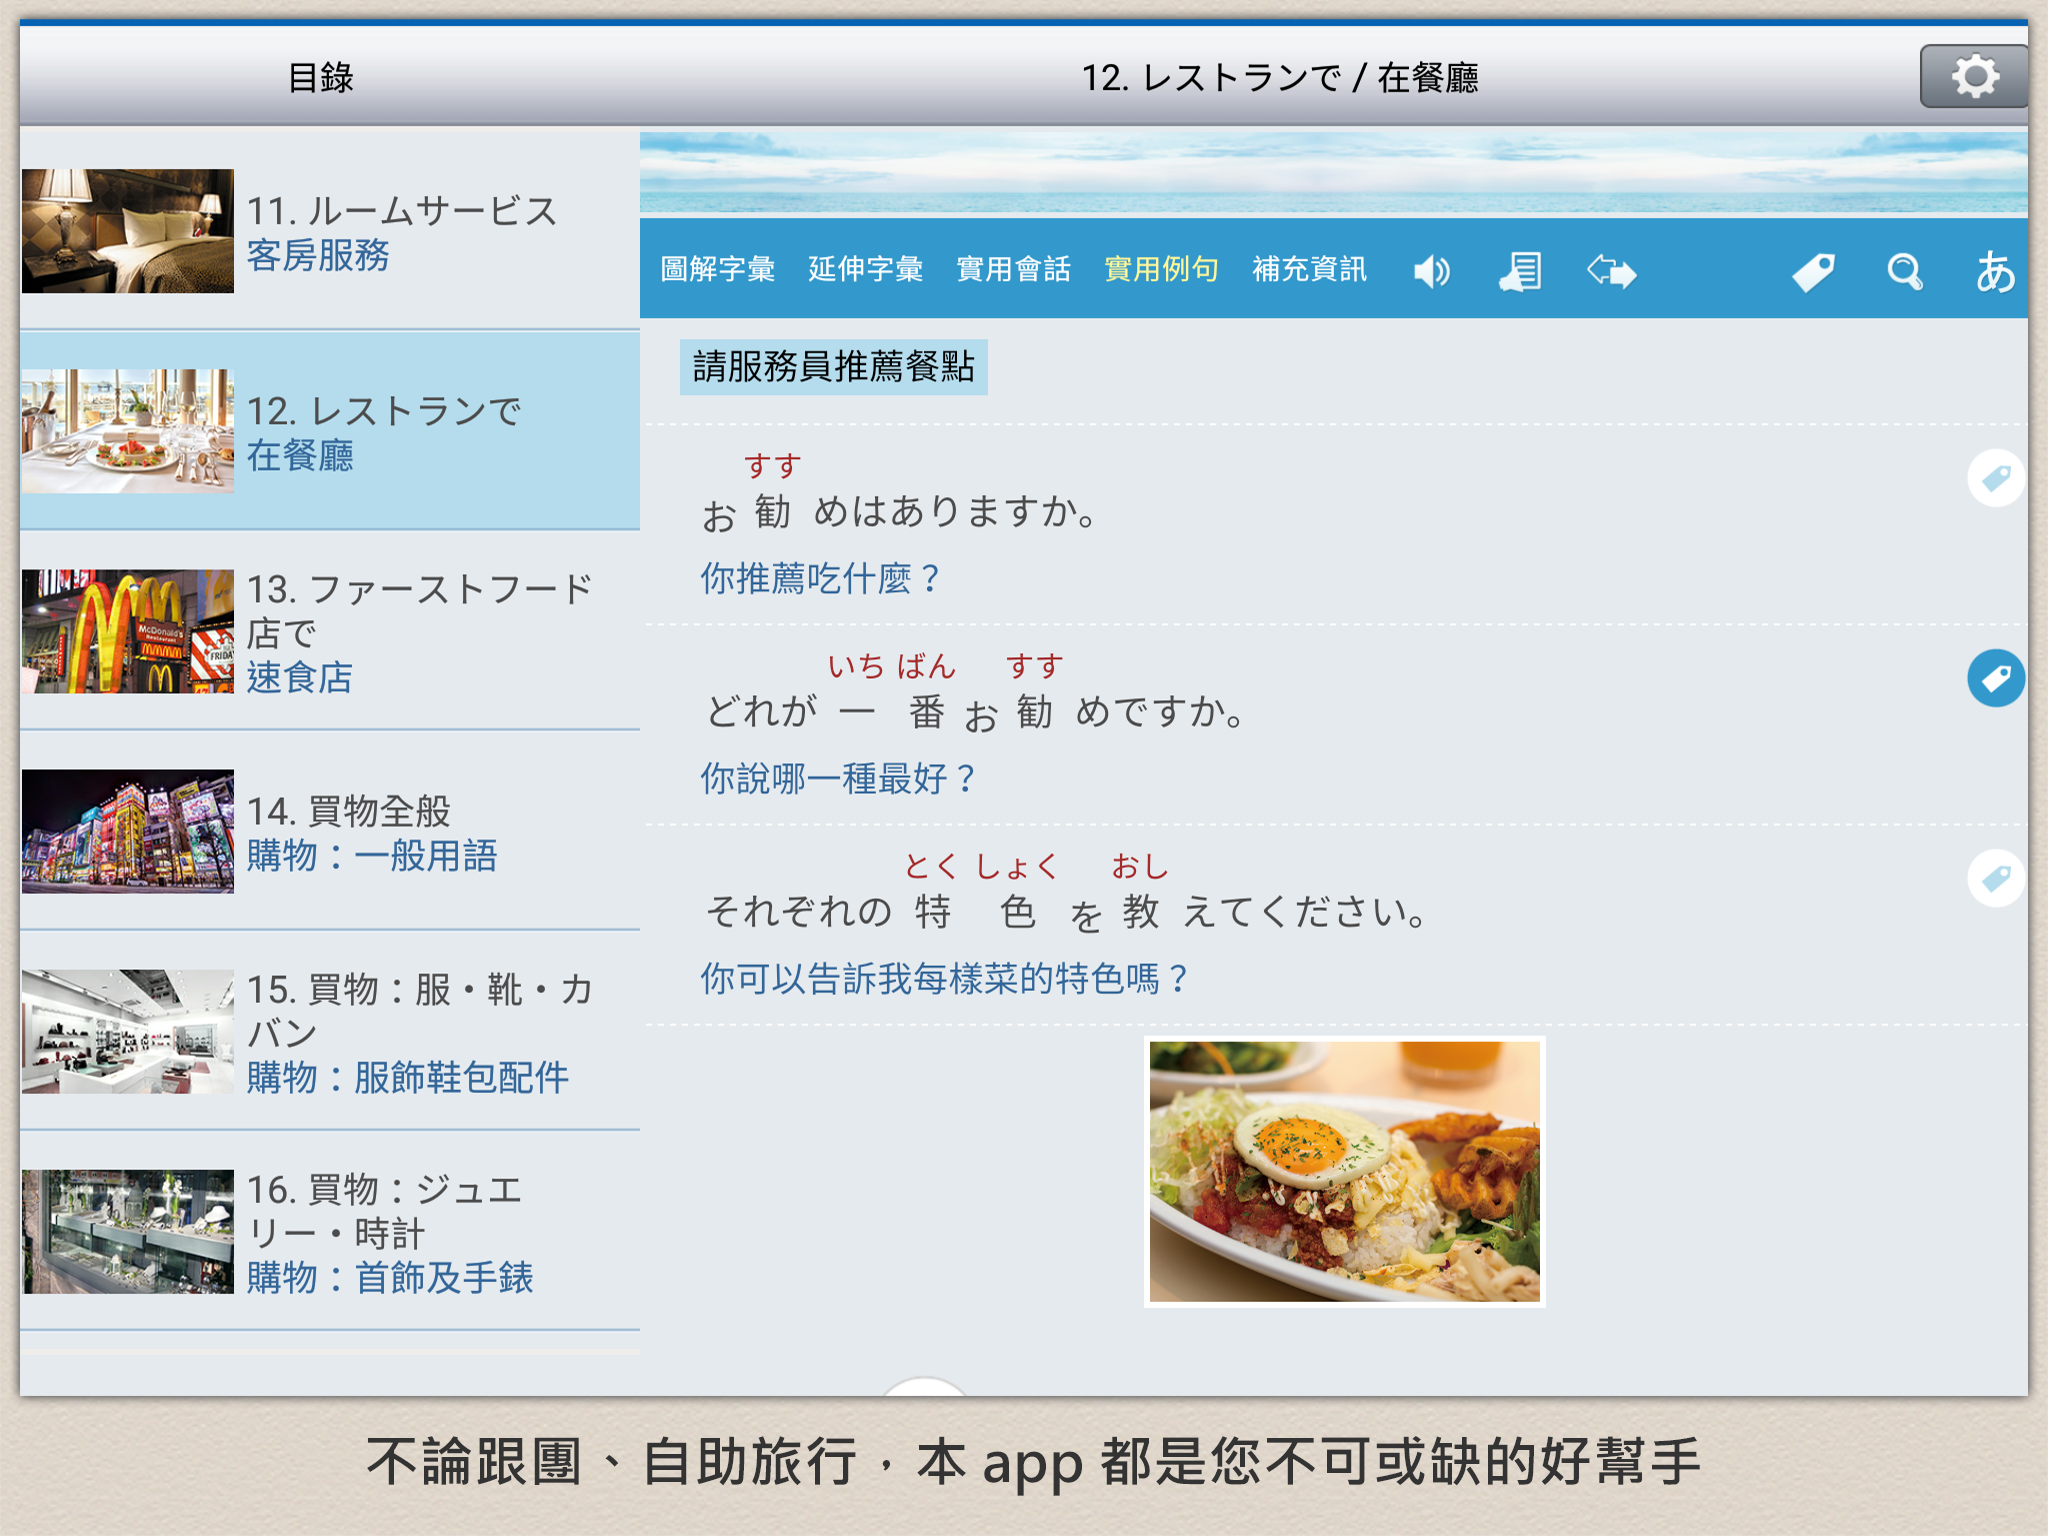Open chapter 16 購物：首飾及手錶
This screenshot has width=2048, height=1536.
point(330,1231)
